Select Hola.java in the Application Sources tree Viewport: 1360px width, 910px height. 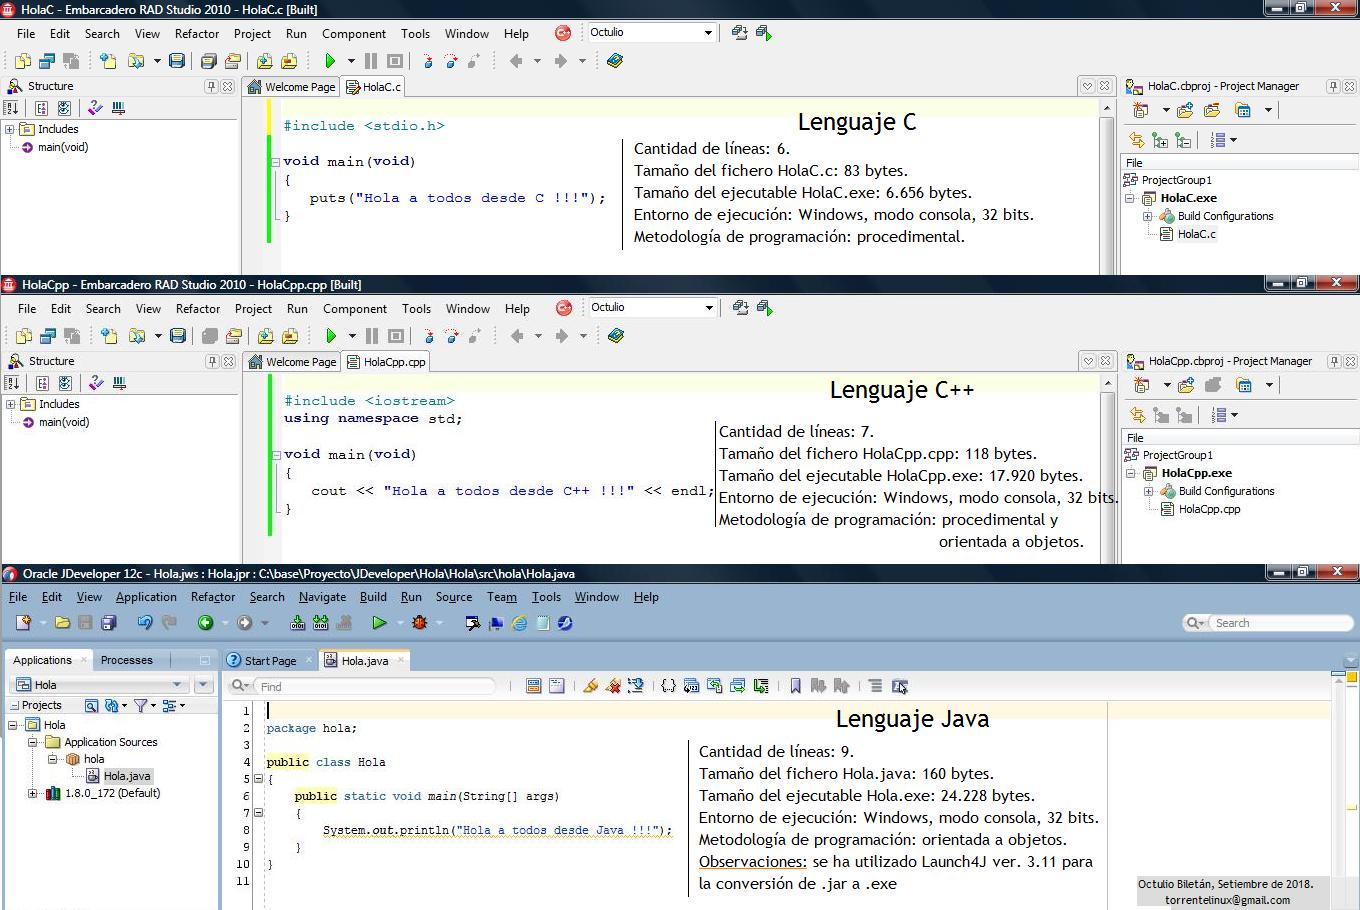coord(125,776)
